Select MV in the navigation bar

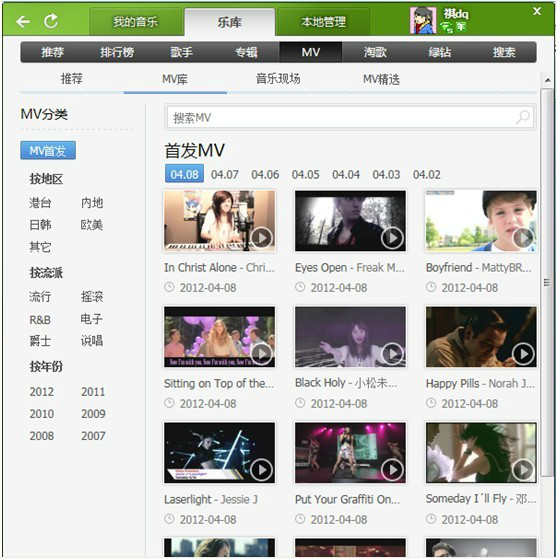tap(311, 52)
